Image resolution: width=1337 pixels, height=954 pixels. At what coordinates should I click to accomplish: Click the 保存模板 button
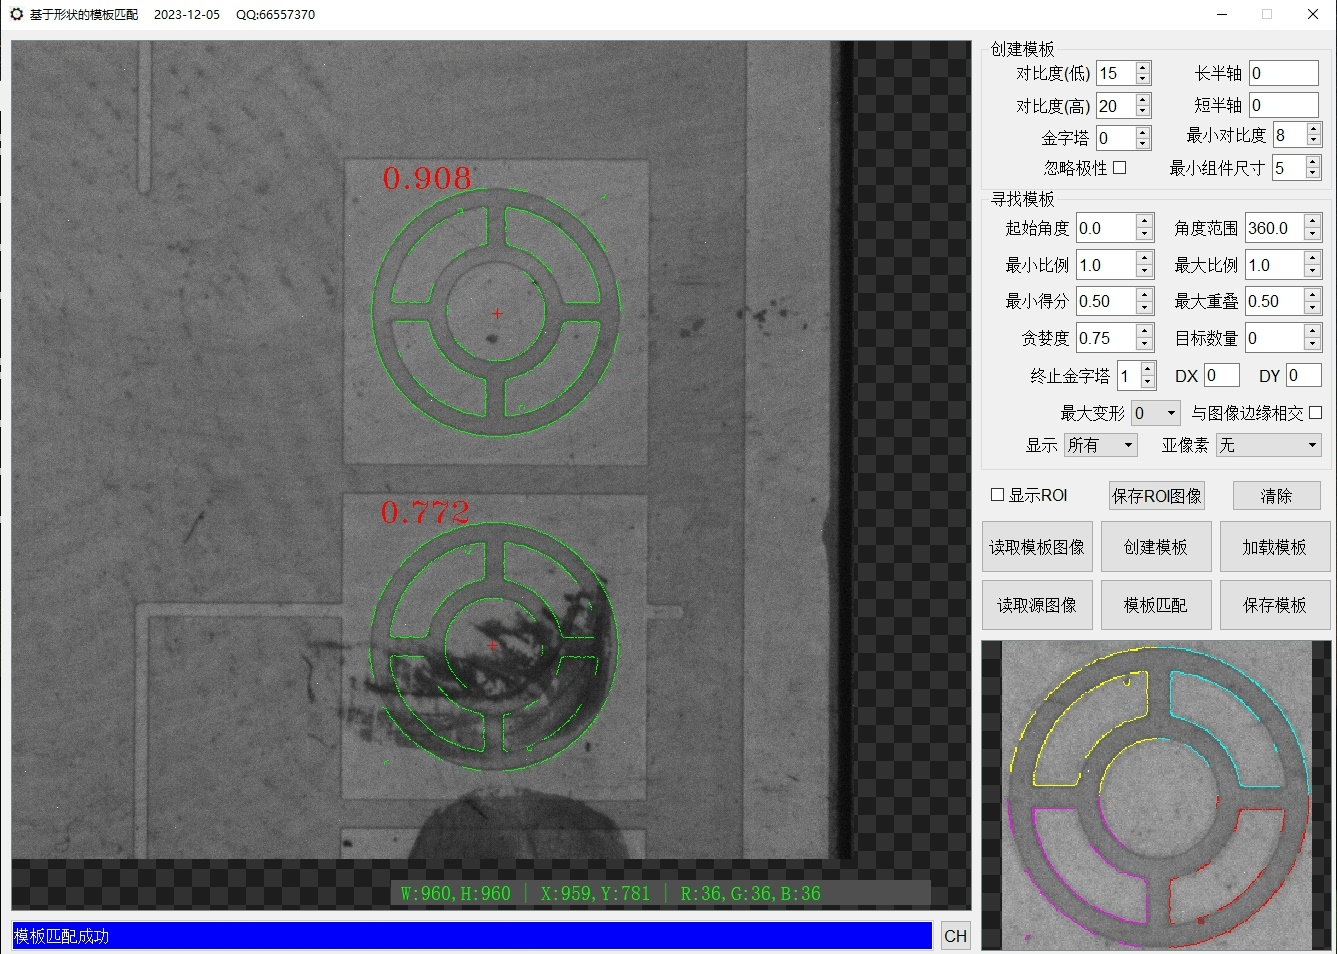tap(1275, 605)
